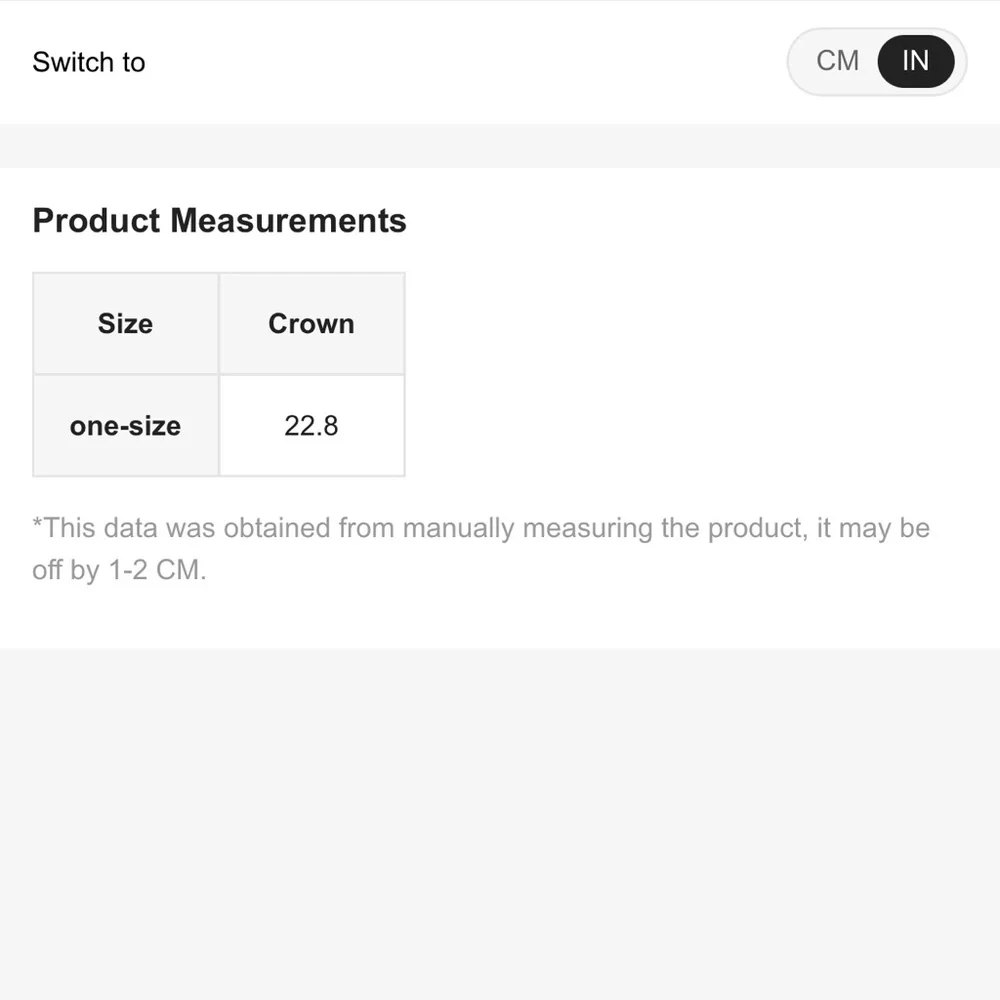Switch units to CM
Image resolution: width=1000 pixels, height=1000 pixels.
(837, 61)
